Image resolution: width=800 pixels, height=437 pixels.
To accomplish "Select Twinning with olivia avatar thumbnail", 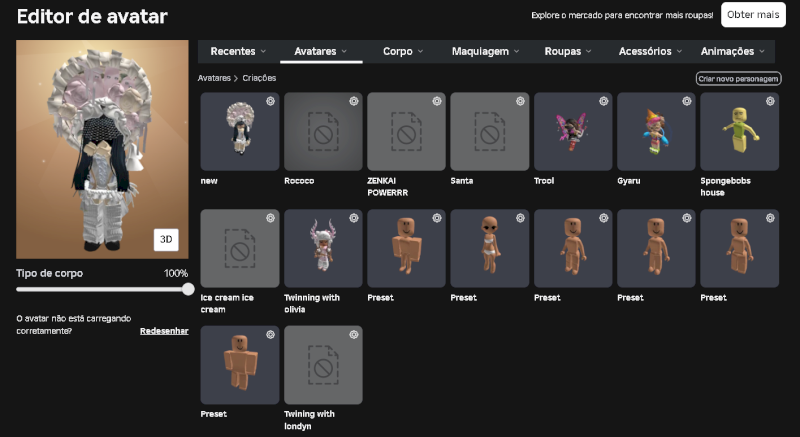I will [x=323, y=248].
